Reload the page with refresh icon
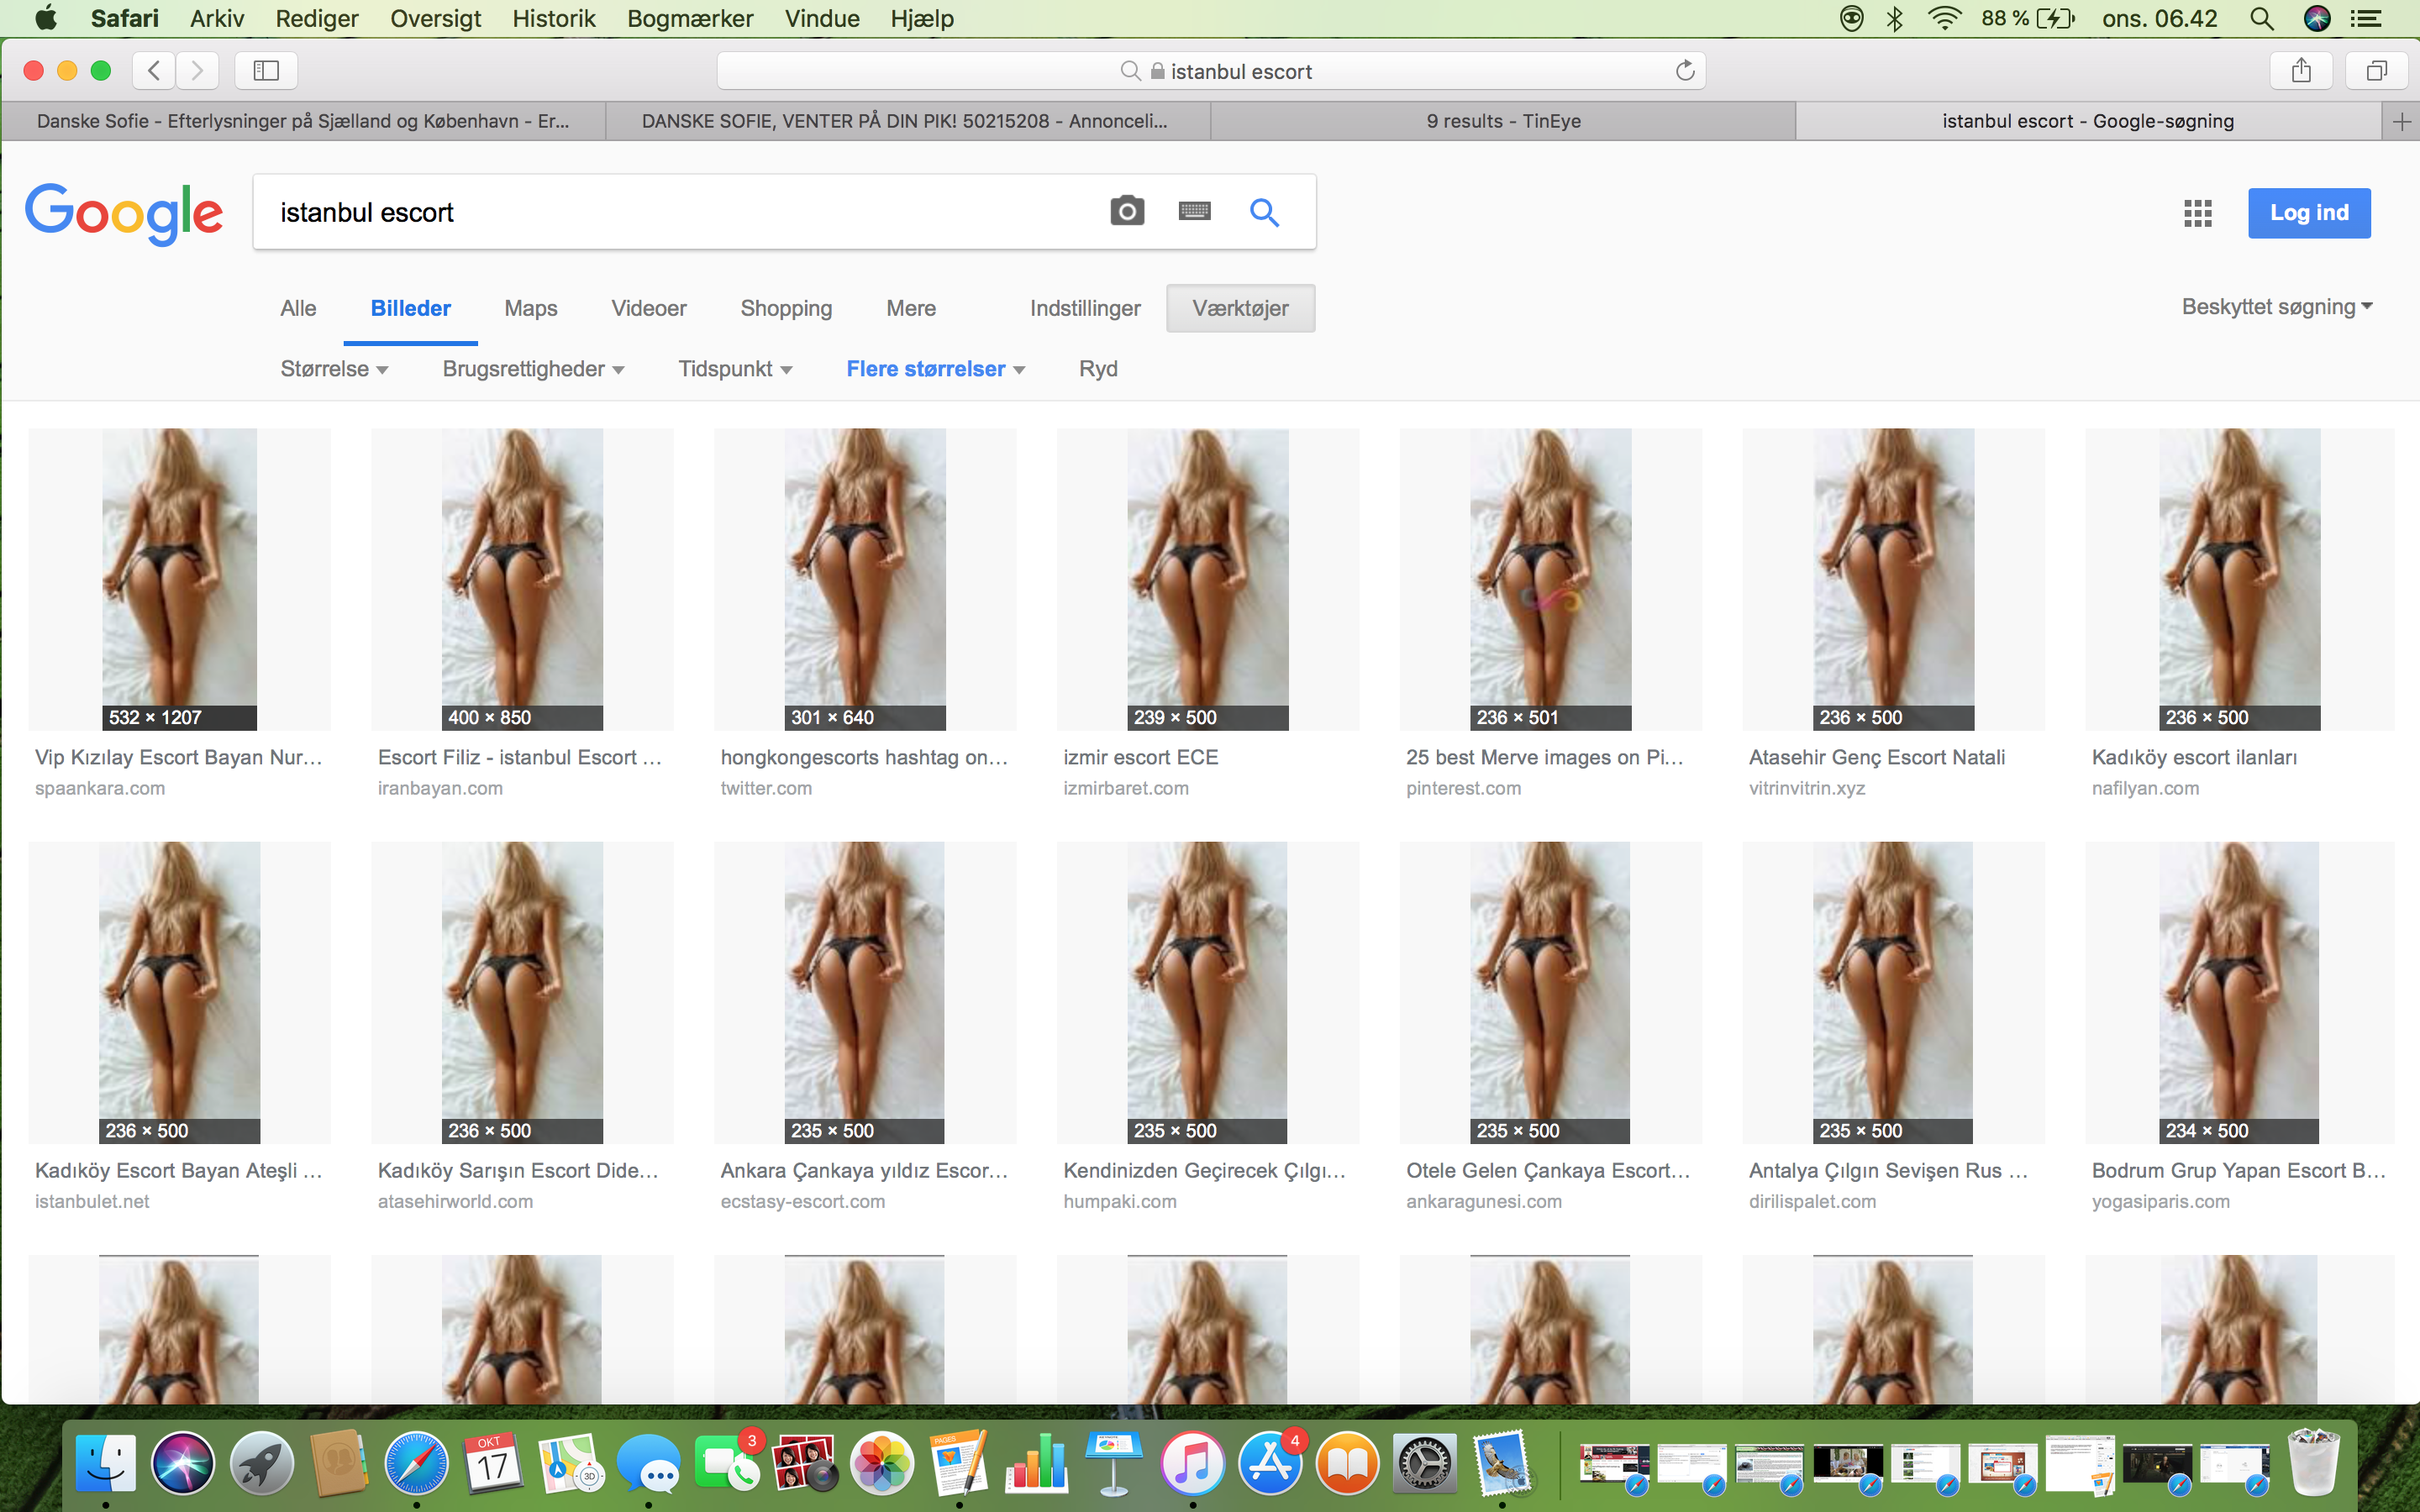The height and width of the screenshot is (1512, 2420). [1685, 71]
